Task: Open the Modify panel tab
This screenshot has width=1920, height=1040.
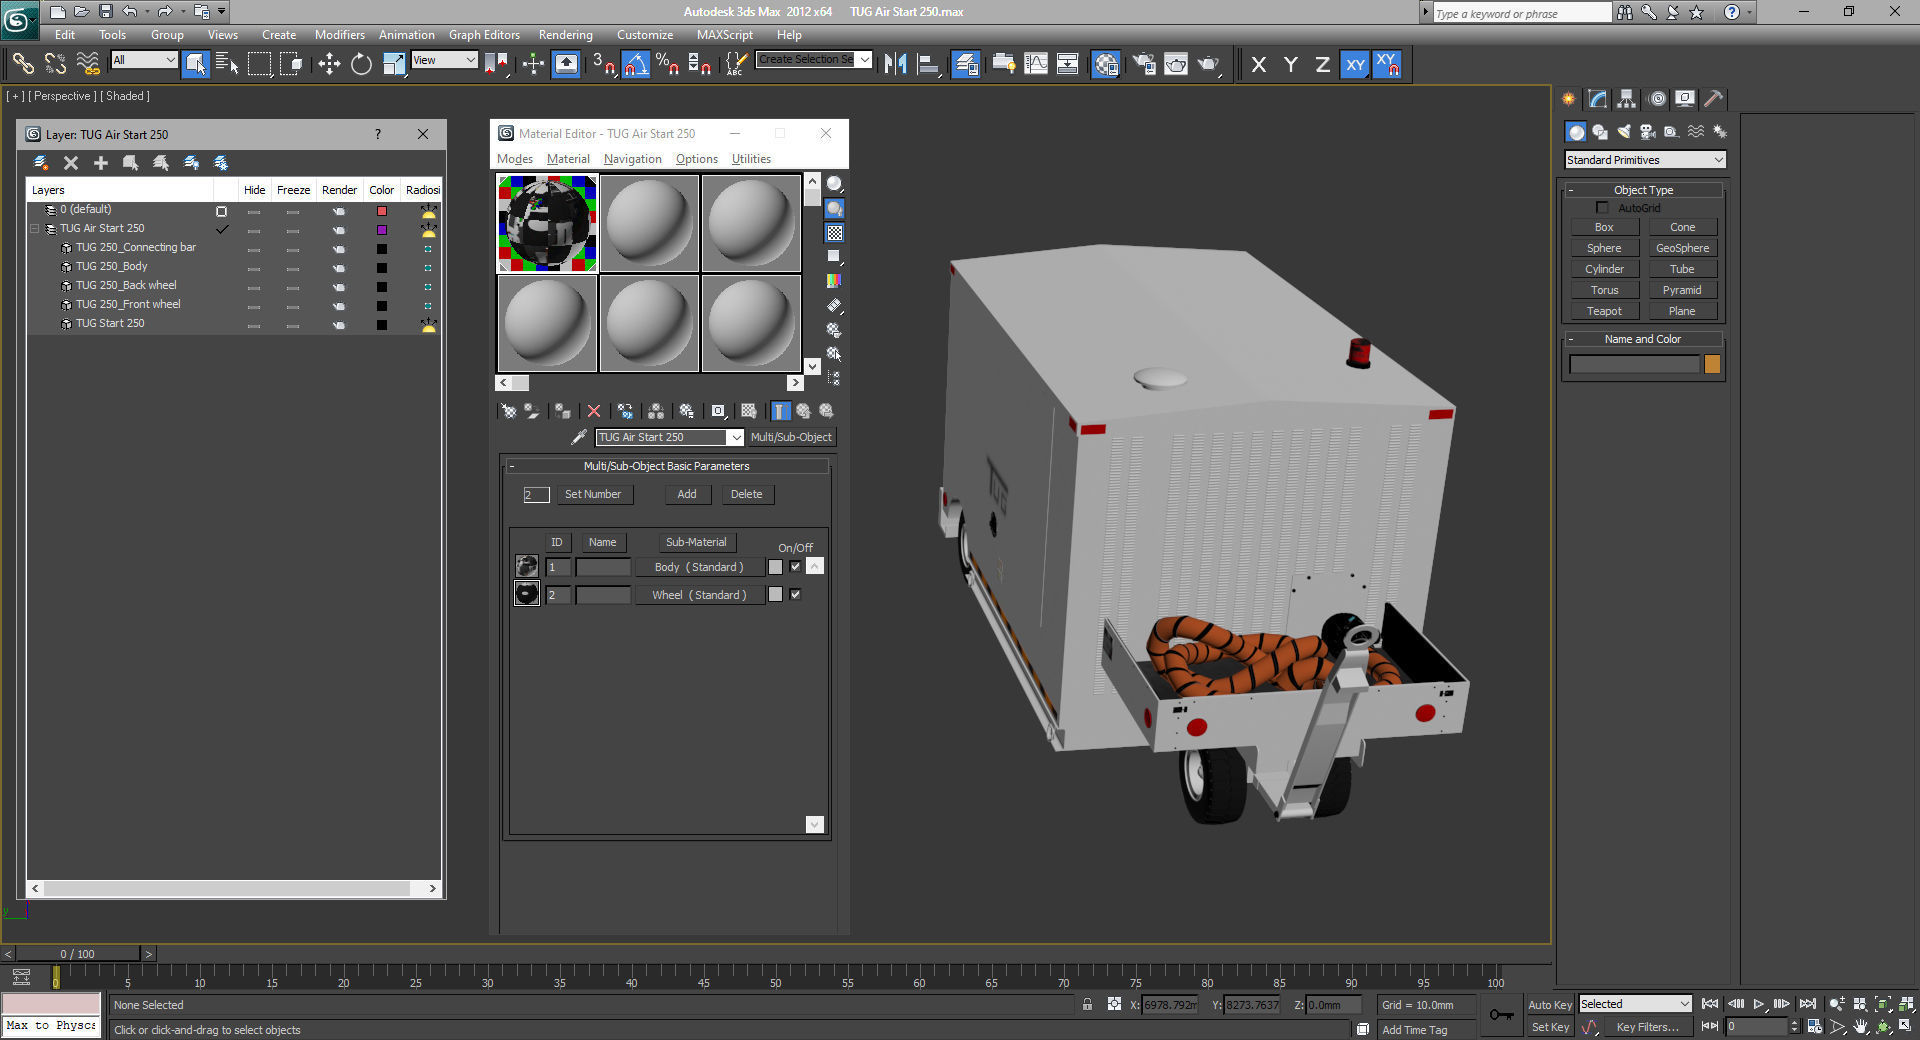Action: tap(1597, 98)
